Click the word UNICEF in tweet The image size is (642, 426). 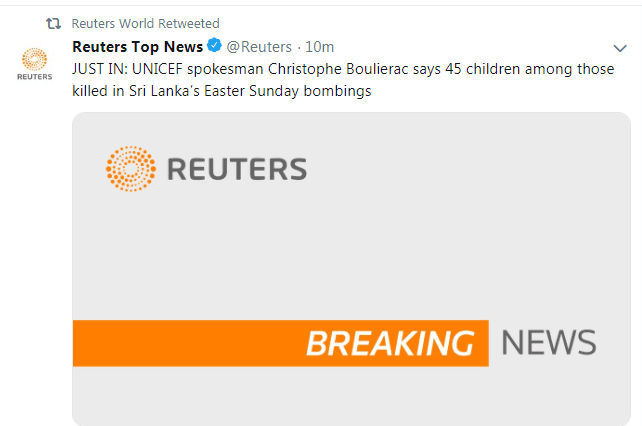click(157, 69)
